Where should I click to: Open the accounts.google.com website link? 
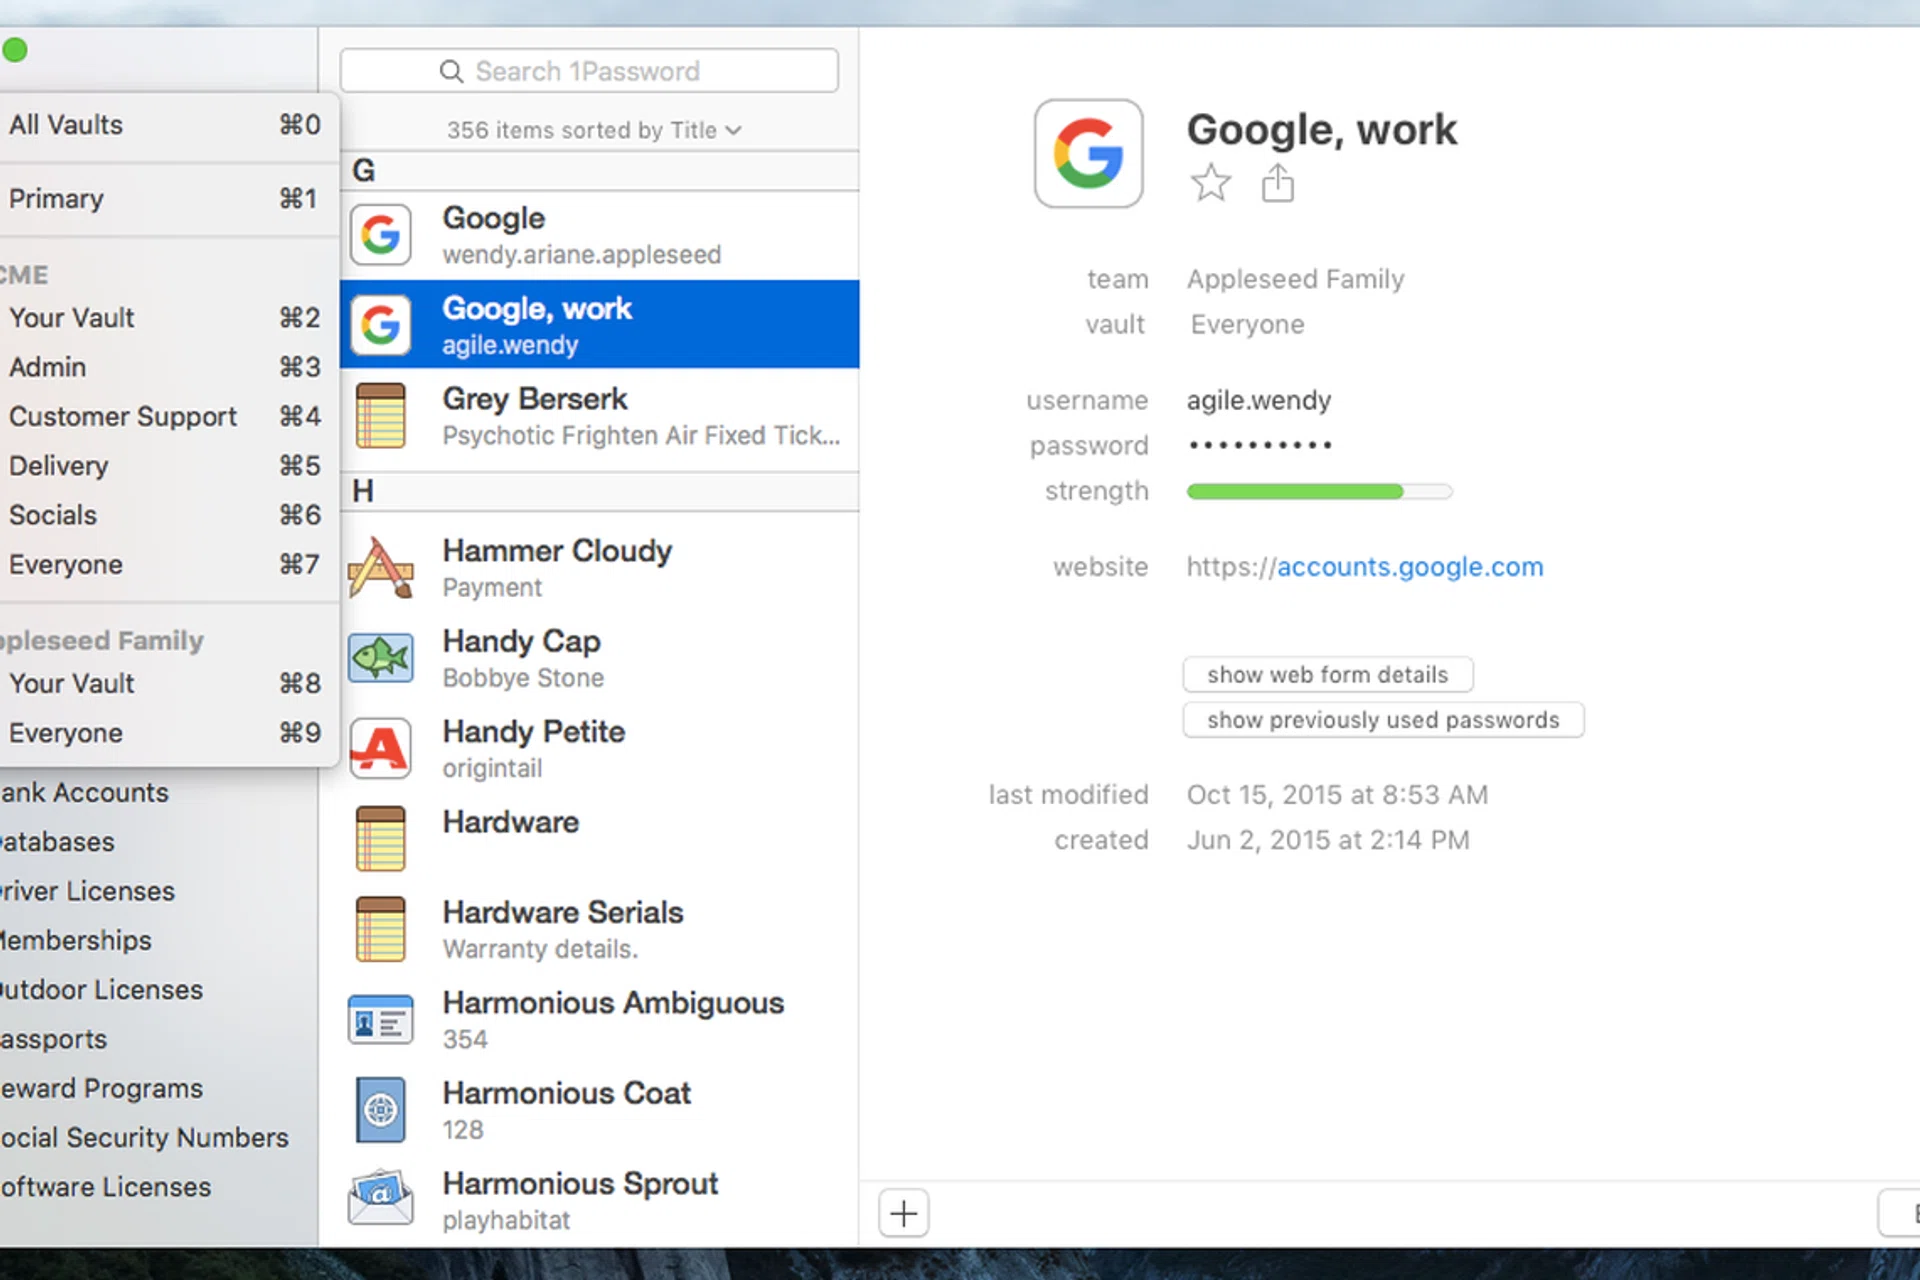point(1409,567)
